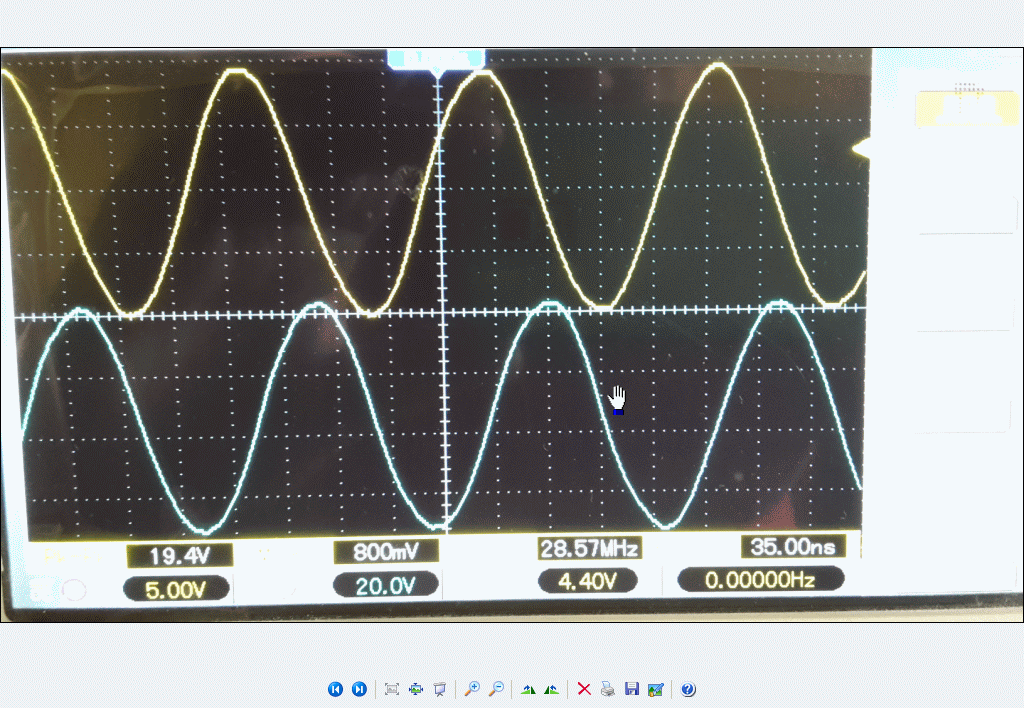The width and height of the screenshot is (1024, 708).
Task: Click the 19.4V readout in the photo
Action: (x=179, y=555)
